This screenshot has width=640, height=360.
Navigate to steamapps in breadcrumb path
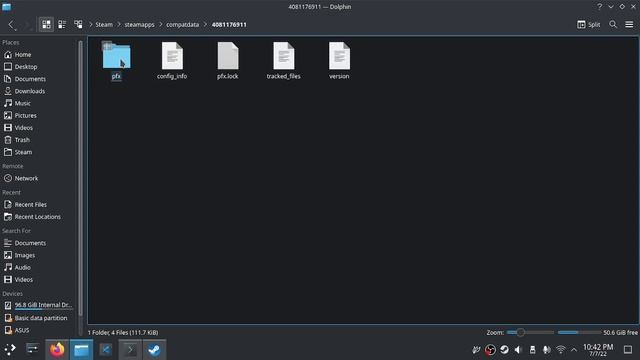(x=140, y=24)
